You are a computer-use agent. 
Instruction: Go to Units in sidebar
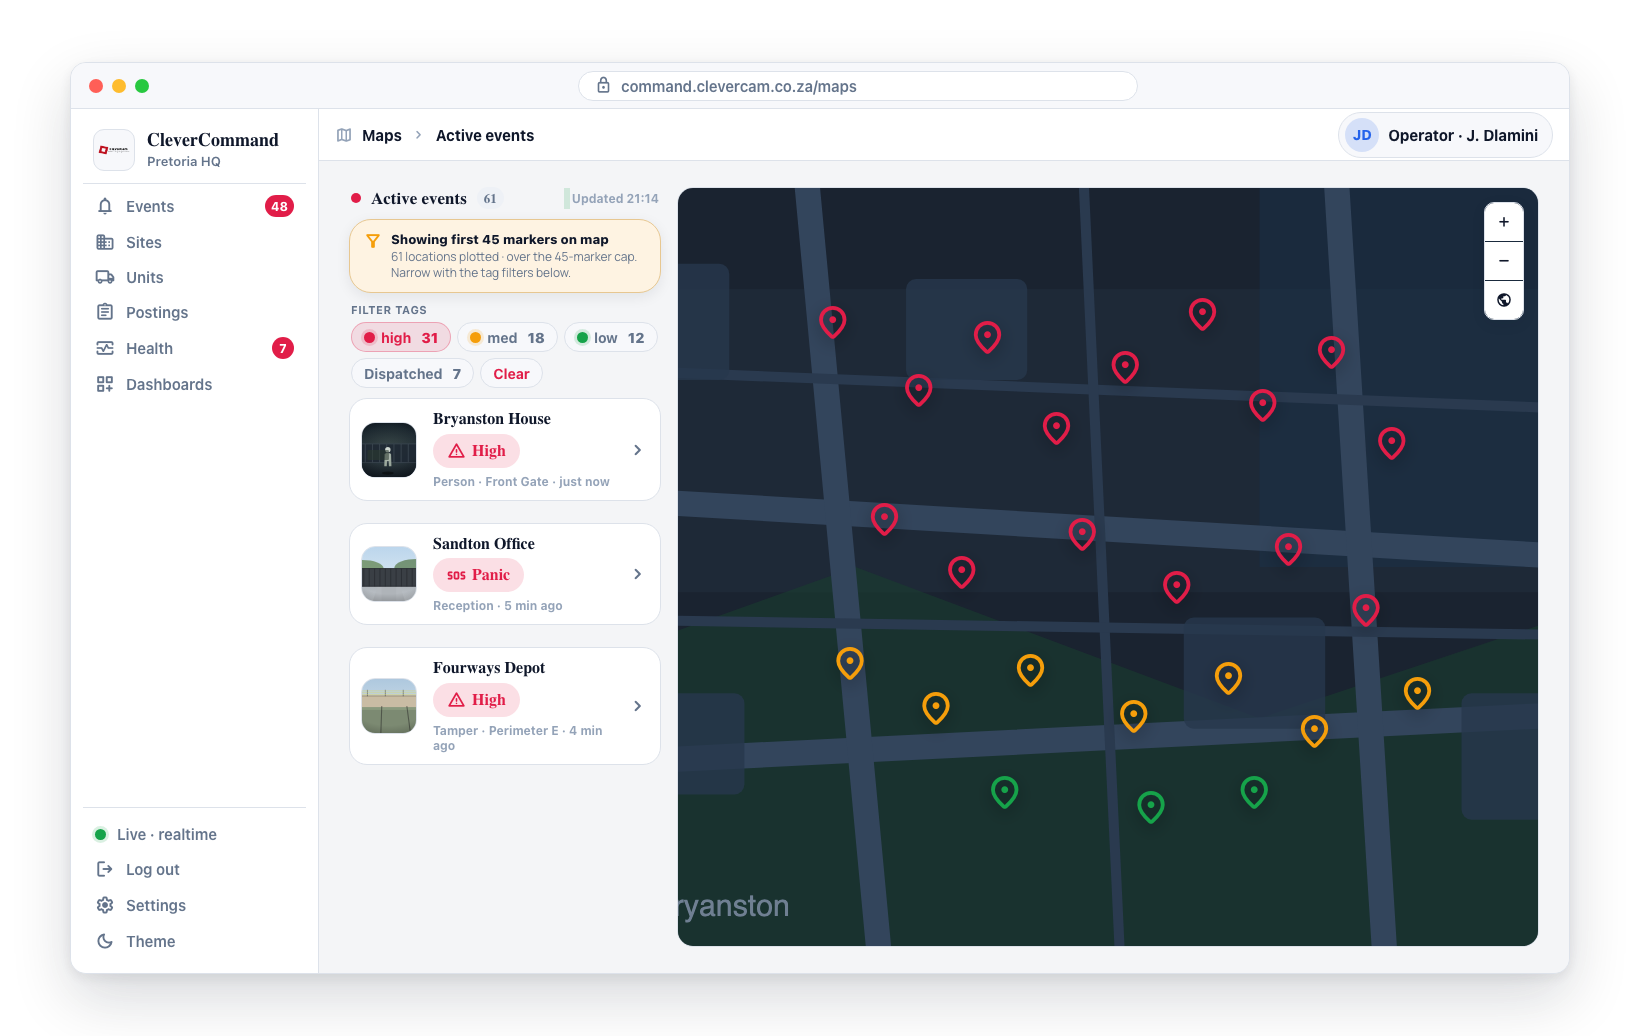point(194,277)
